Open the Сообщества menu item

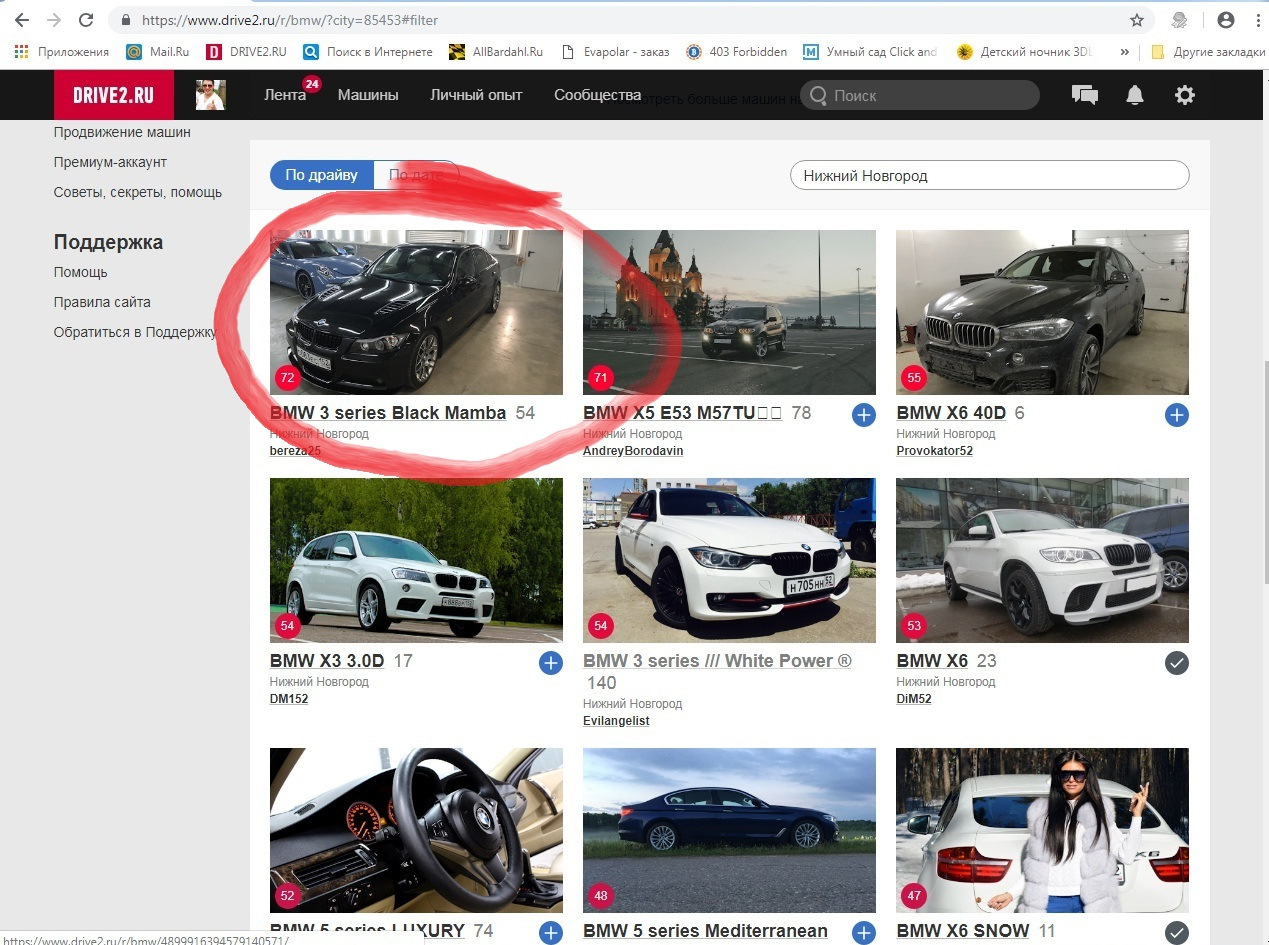pos(596,95)
